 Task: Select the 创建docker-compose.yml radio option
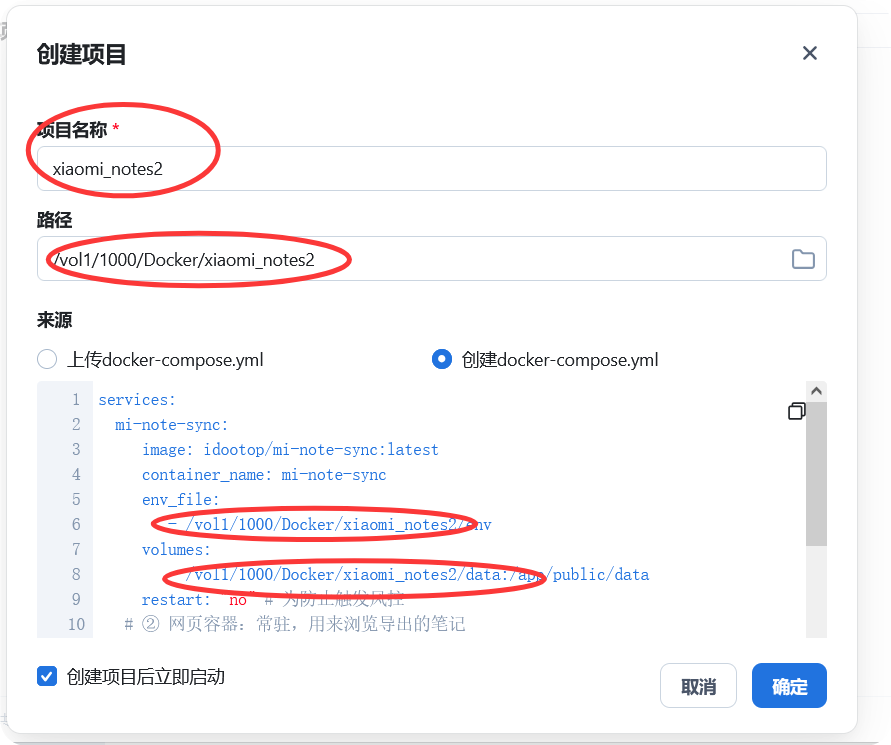[441, 359]
